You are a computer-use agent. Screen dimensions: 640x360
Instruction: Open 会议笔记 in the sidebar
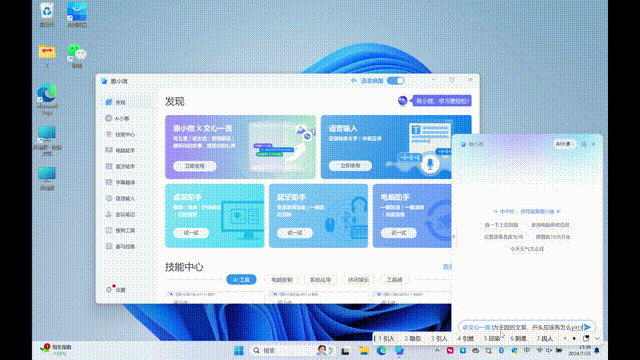click(x=127, y=214)
